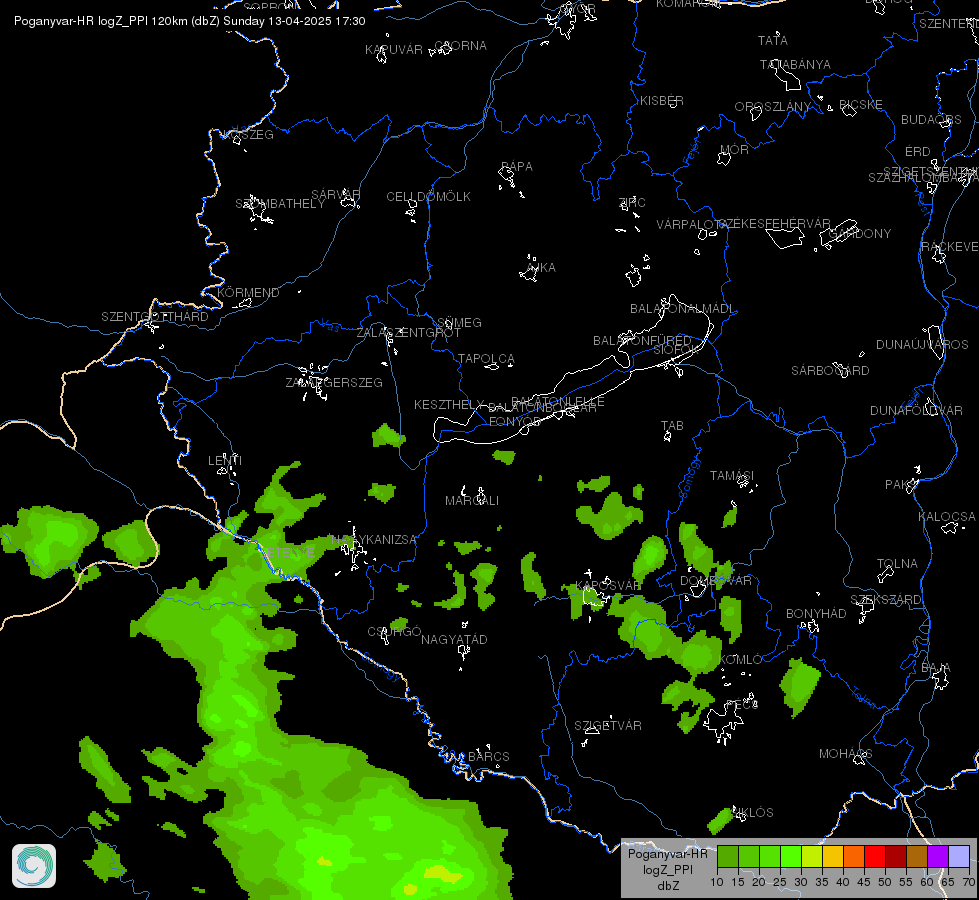Click the BICSKE city label

pos(860,105)
